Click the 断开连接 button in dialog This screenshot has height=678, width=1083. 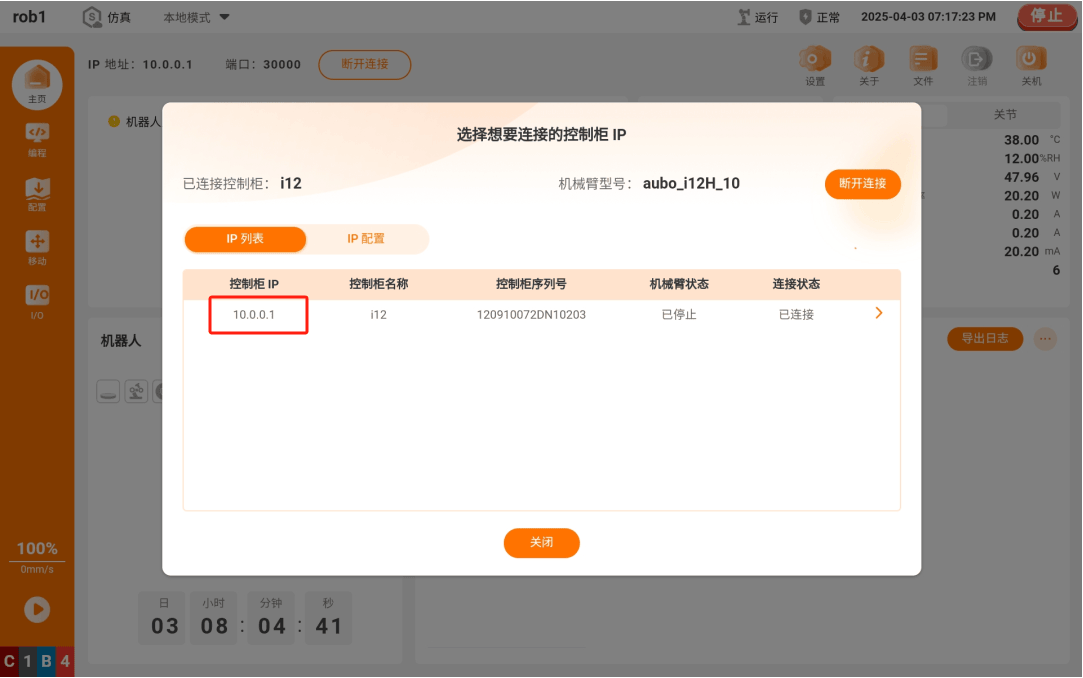pyautogui.click(x=863, y=184)
